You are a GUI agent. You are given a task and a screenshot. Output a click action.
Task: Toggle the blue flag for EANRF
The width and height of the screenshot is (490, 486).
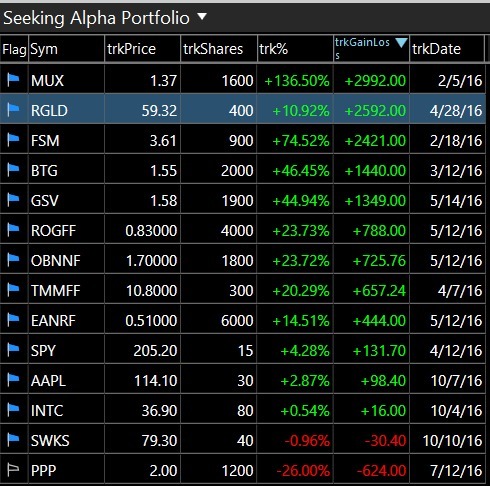[x=13, y=320]
